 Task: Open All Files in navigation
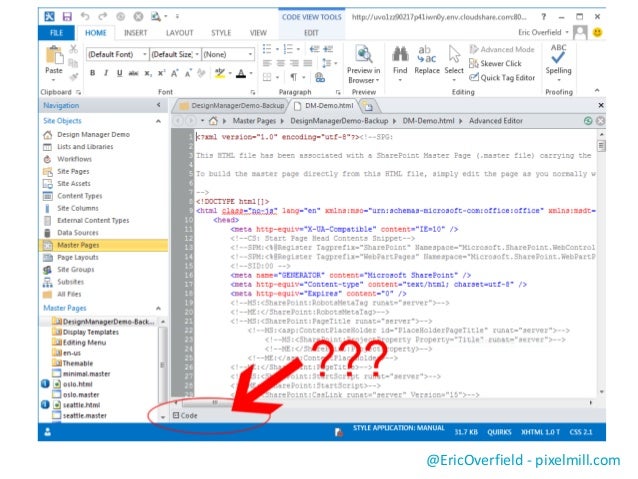tap(69, 294)
